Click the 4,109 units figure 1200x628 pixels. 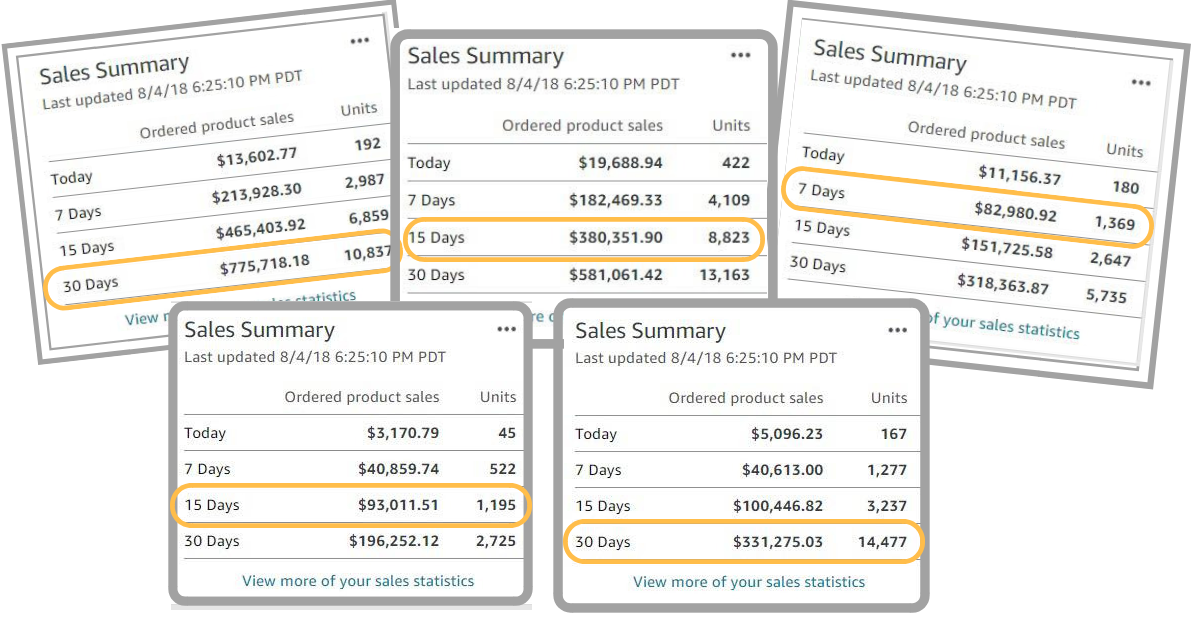tap(728, 200)
